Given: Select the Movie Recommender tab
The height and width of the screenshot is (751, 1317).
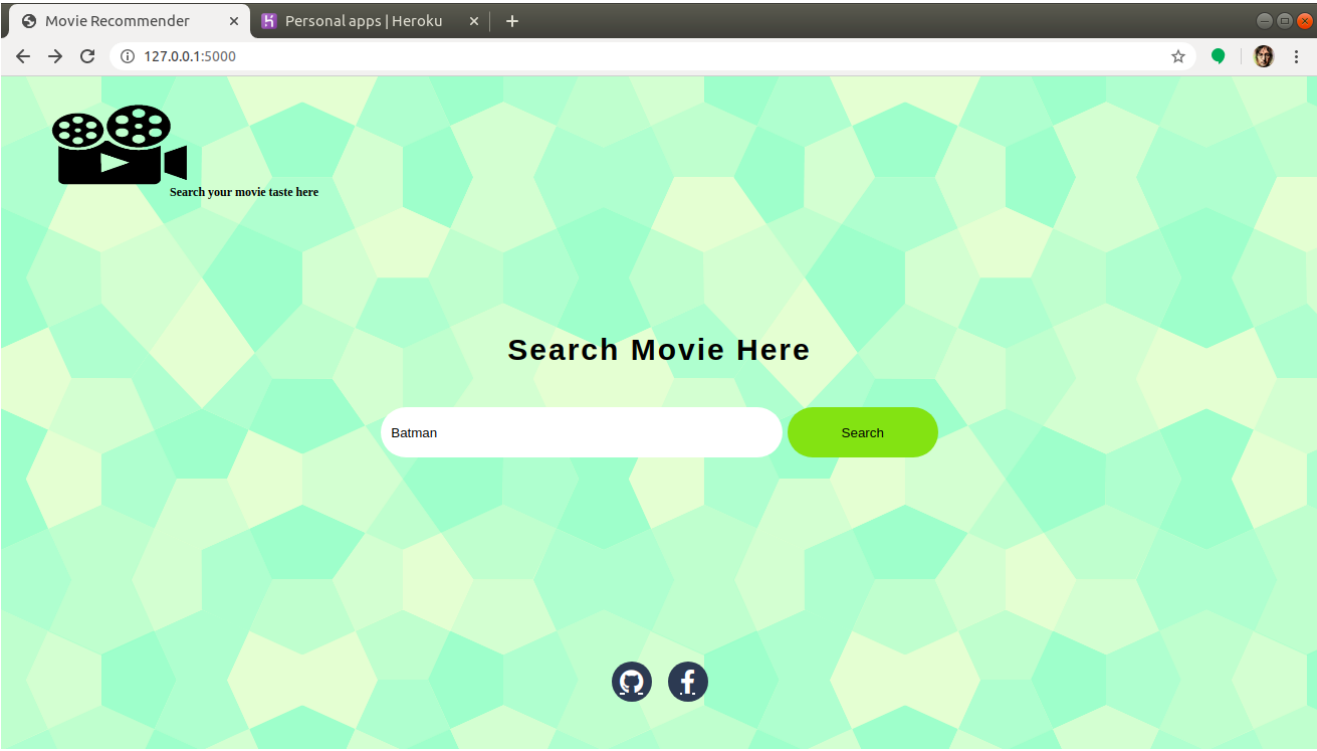Looking at the screenshot, I should [120, 20].
